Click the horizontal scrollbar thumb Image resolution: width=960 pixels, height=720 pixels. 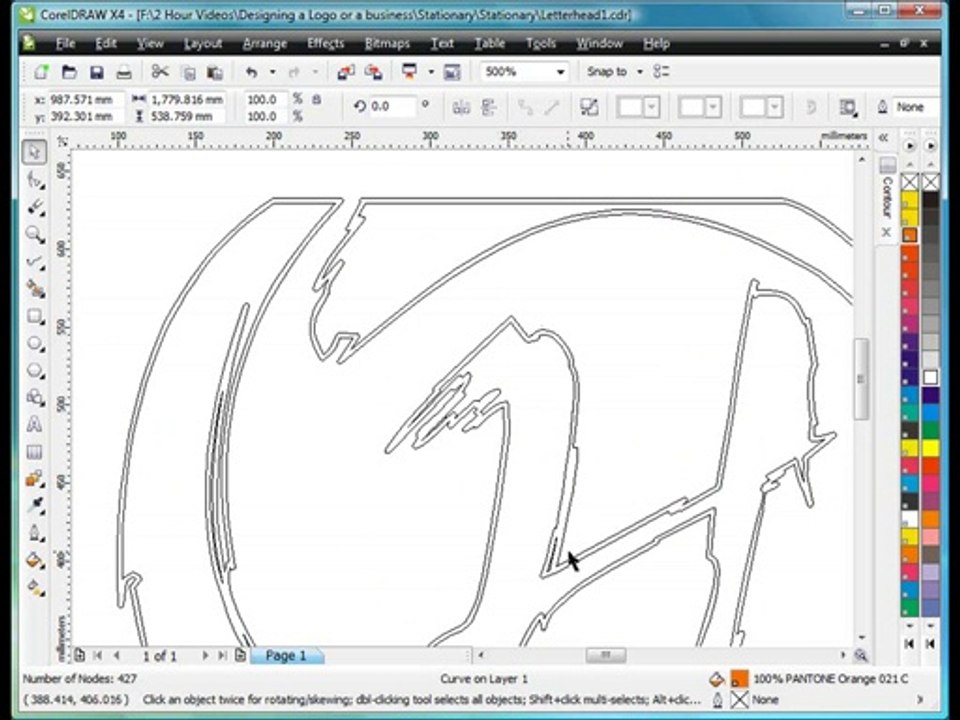(606, 656)
